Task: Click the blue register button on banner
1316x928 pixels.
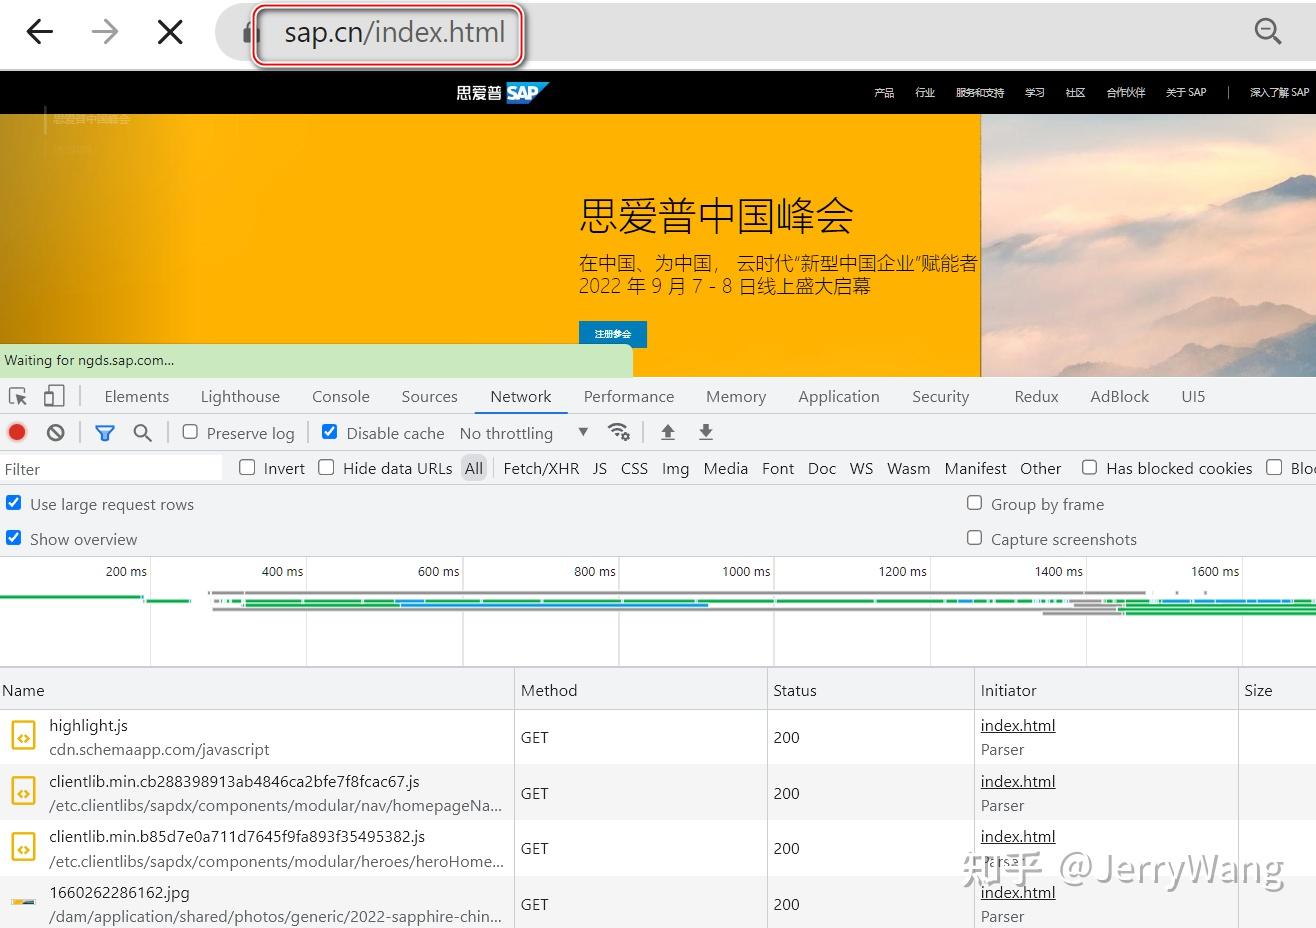Action: (x=613, y=334)
